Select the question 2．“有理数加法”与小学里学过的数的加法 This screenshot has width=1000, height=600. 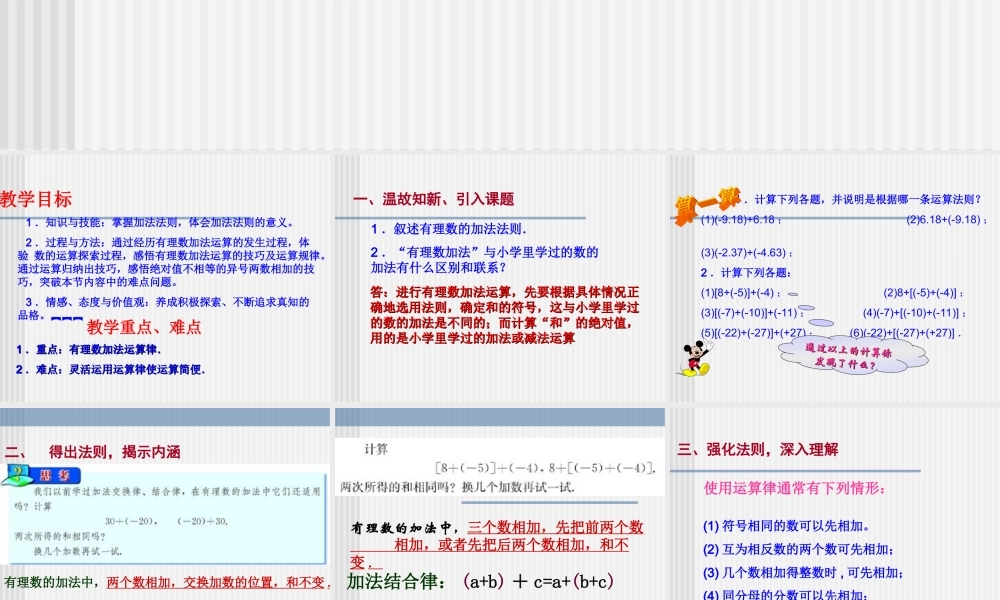tap(485, 260)
